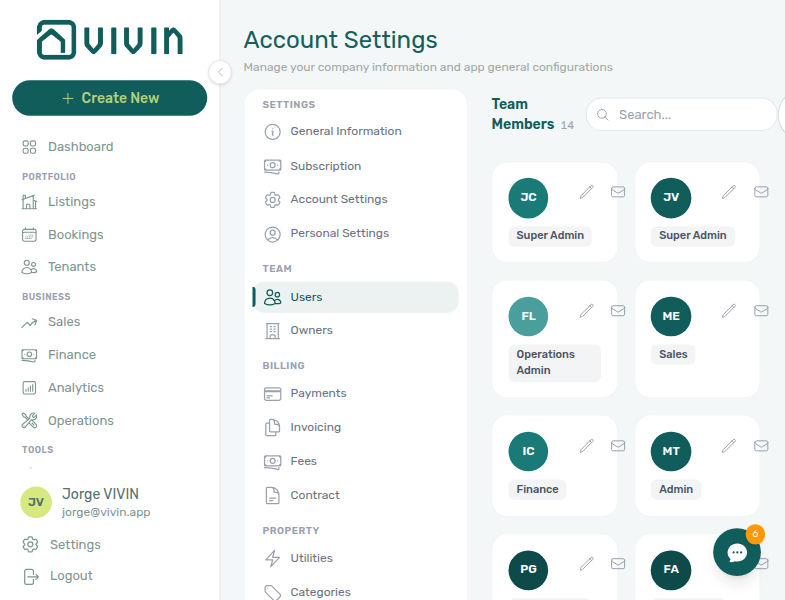Open the chat widget
The image size is (785, 600).
pyautogui.click(x=737, y=552)
